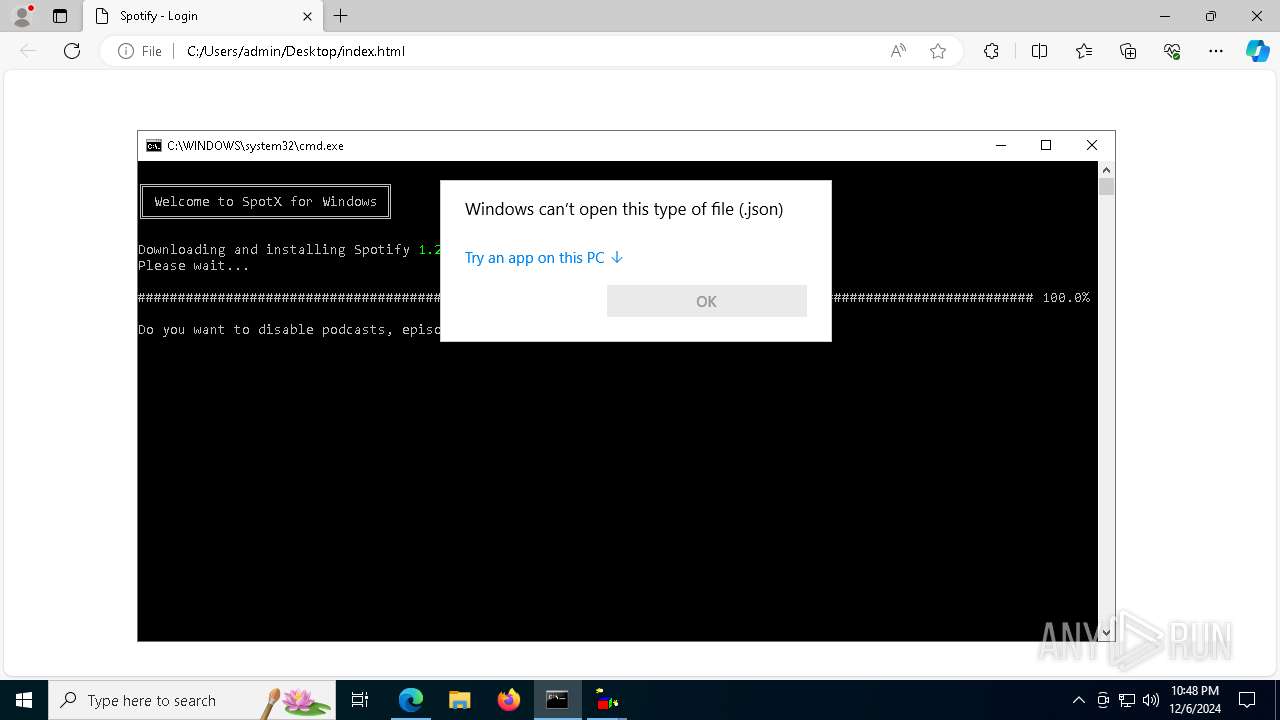Click the taskbar search box
The height and width of the screenshot is (720, 1280).
click(192, 700)
